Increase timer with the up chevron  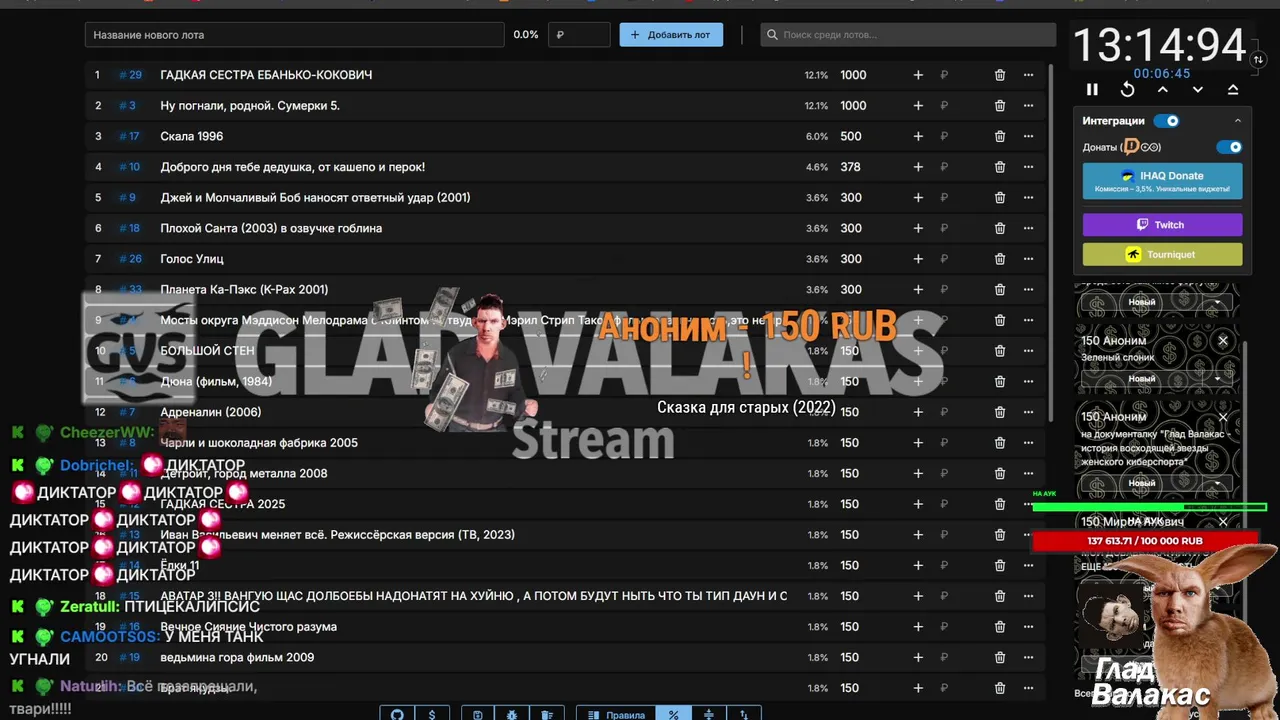(x=1163, y=89)
